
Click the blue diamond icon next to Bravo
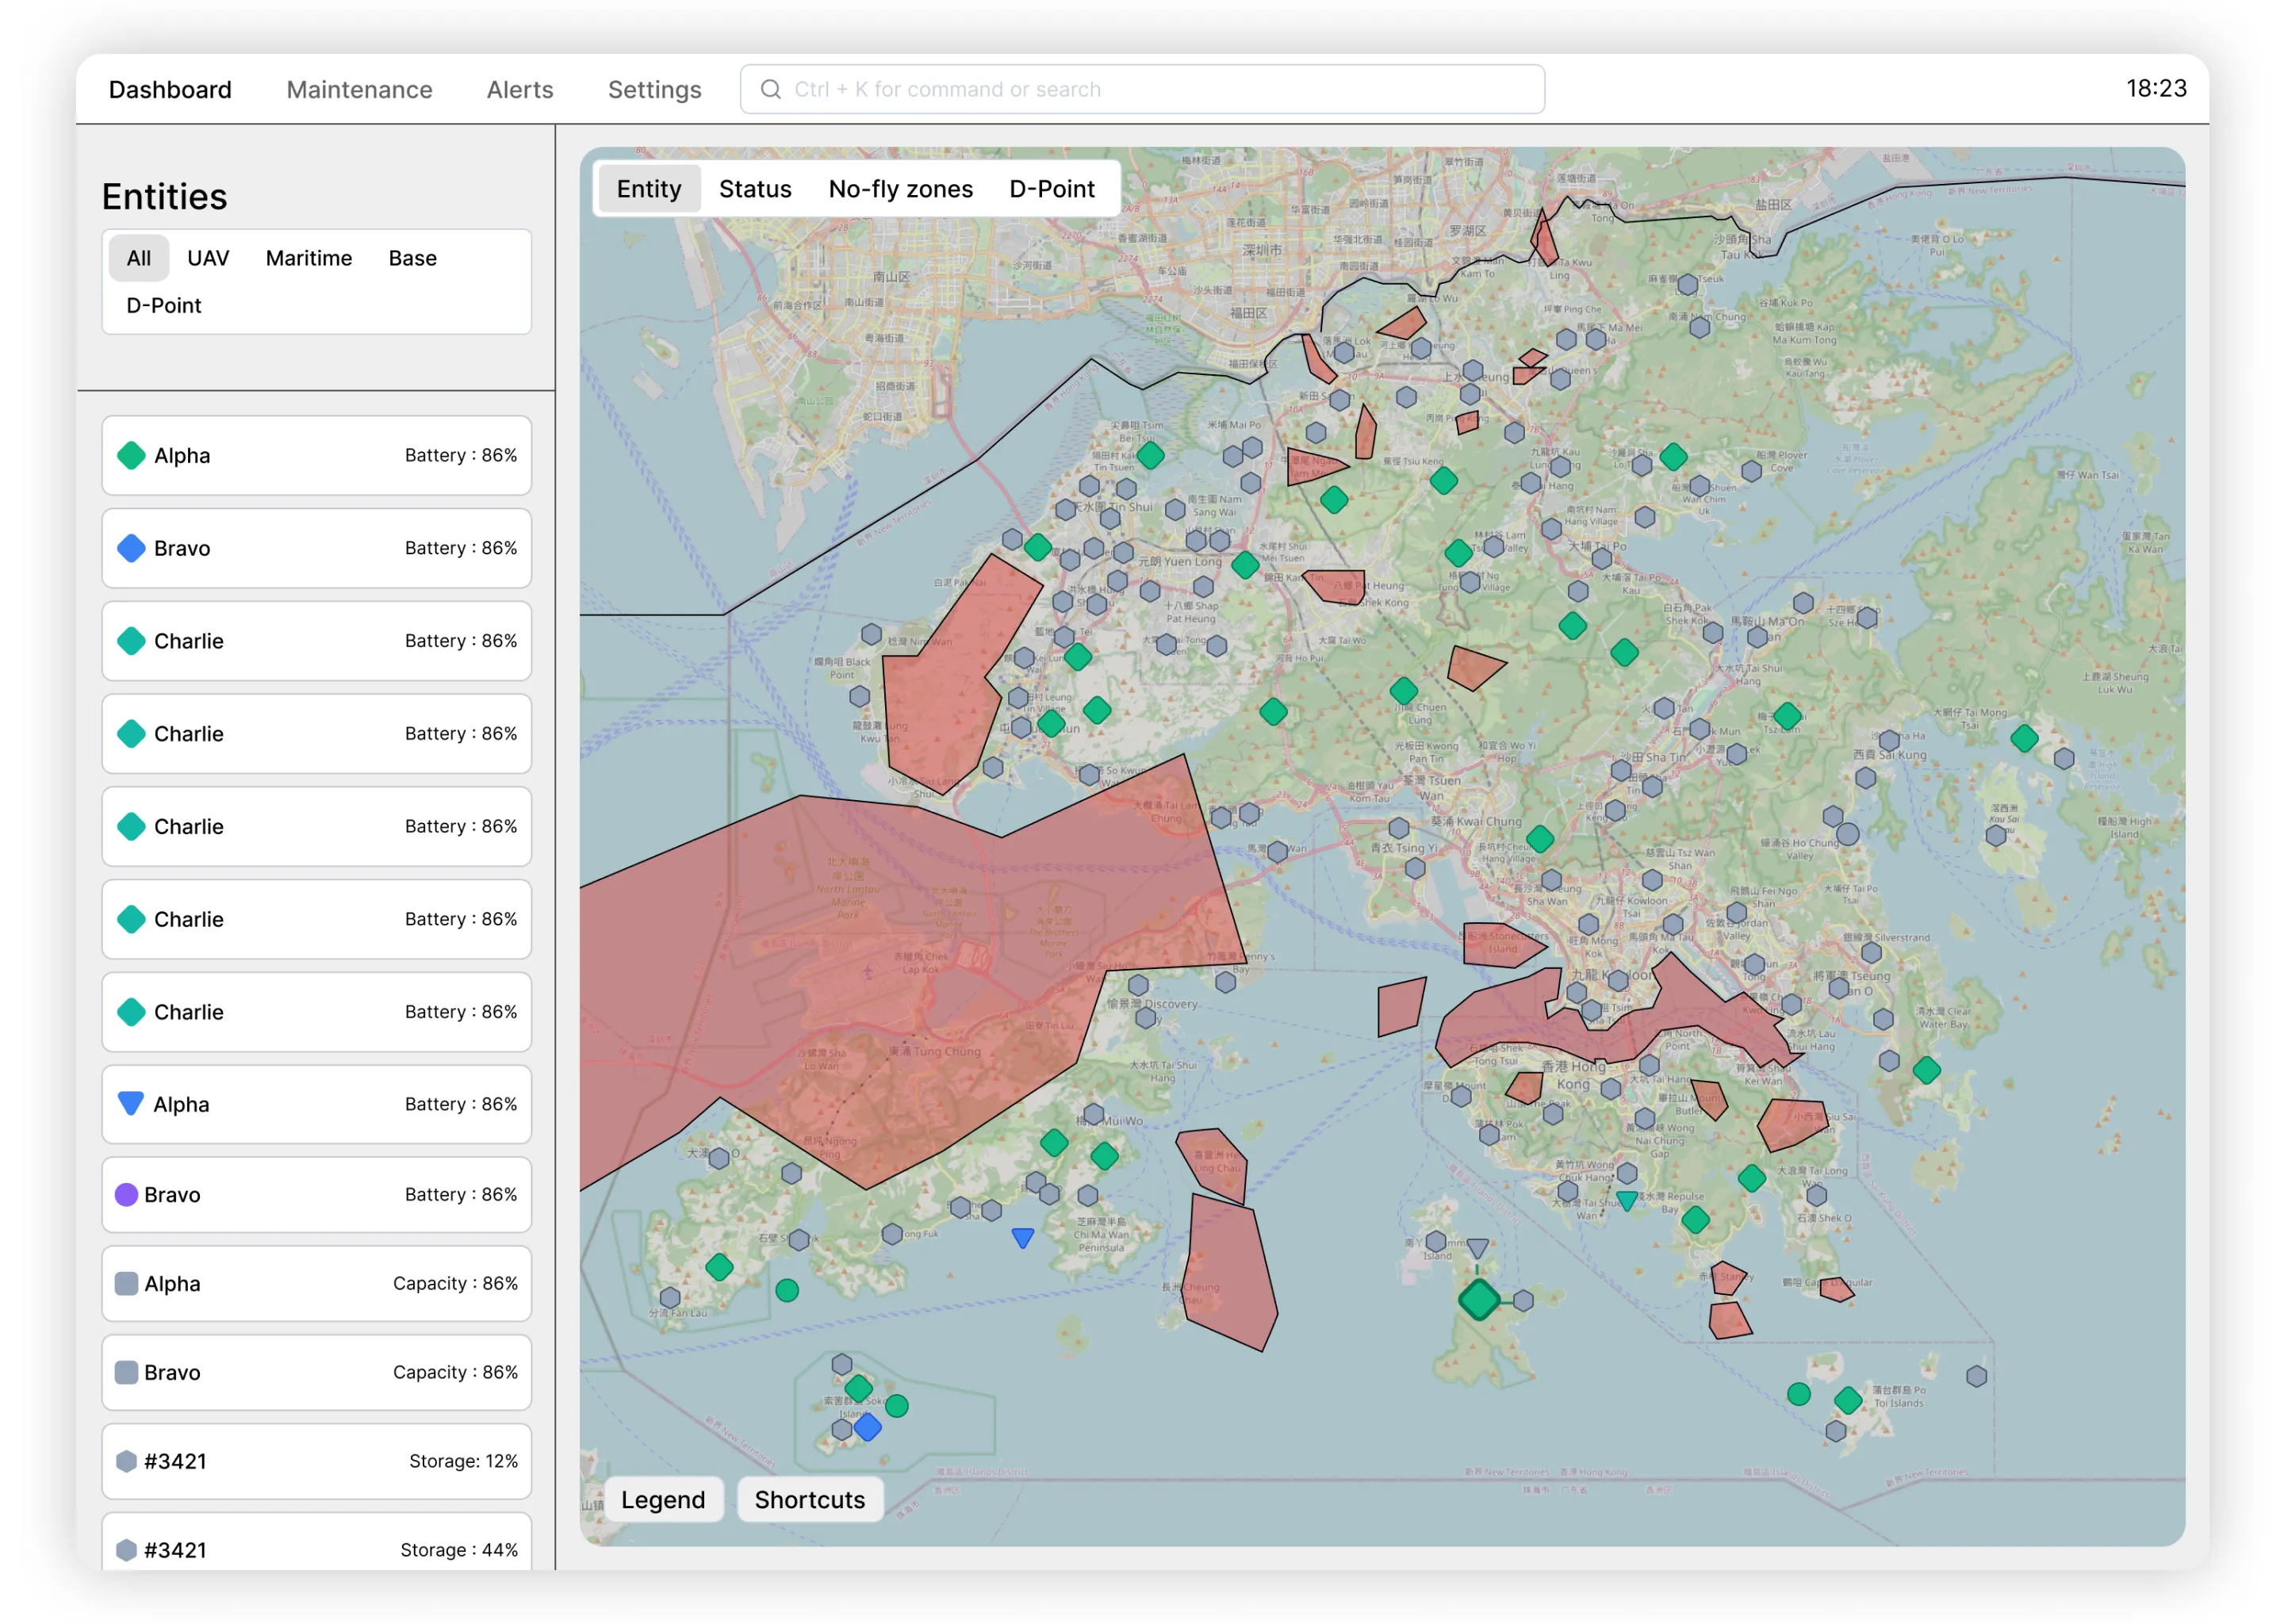coord(130,548)
